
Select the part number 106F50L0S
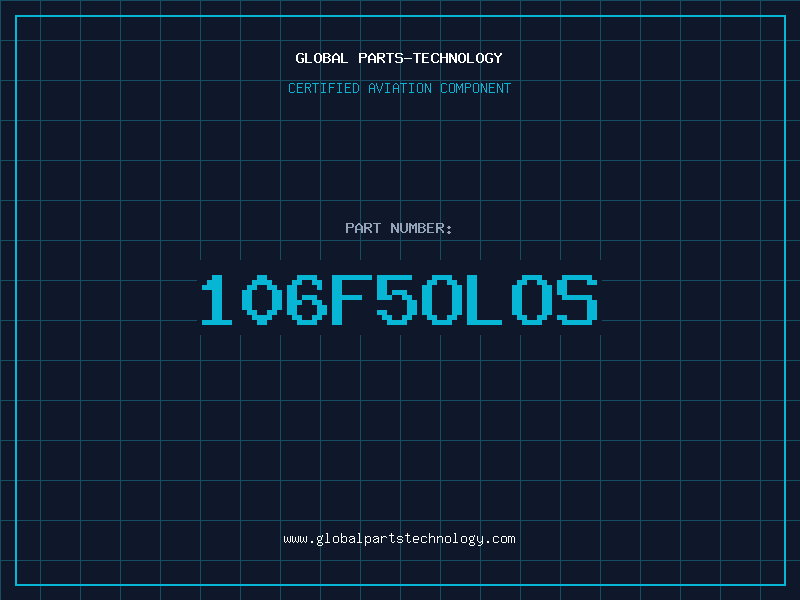pyautogui.click(x=399, y=299)
